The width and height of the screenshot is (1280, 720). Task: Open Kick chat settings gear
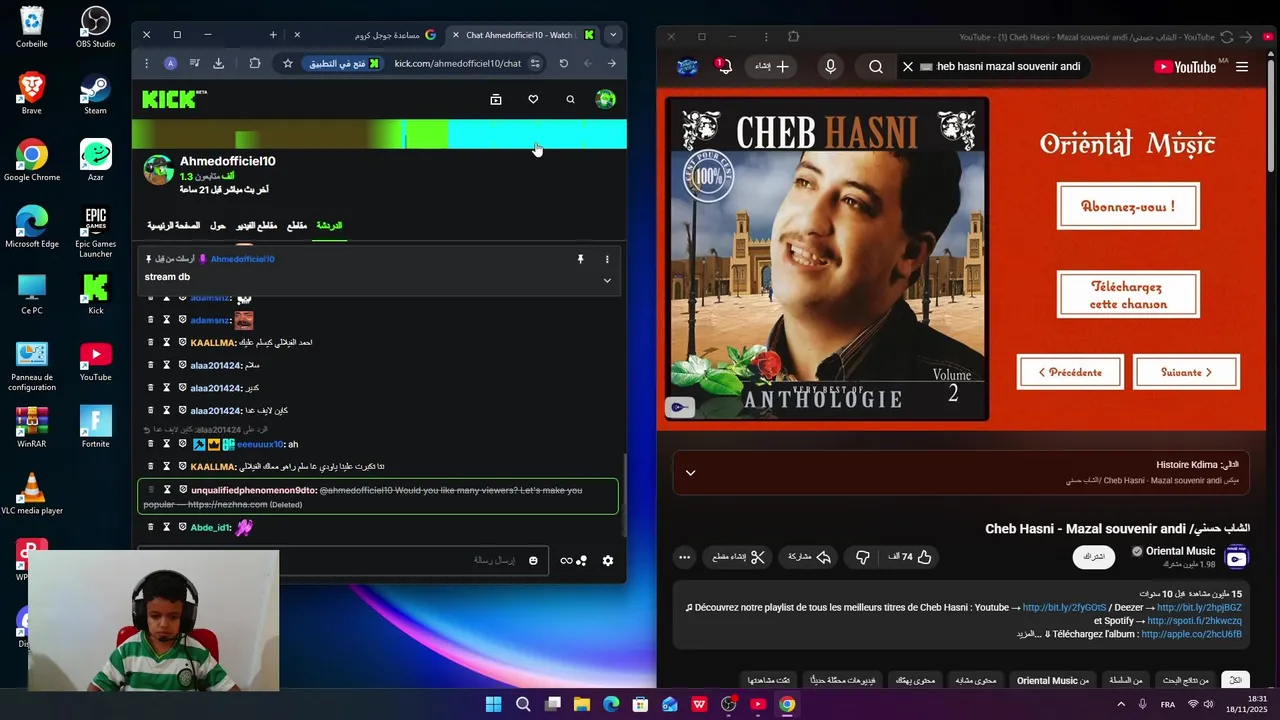click(x=608, y=561)
